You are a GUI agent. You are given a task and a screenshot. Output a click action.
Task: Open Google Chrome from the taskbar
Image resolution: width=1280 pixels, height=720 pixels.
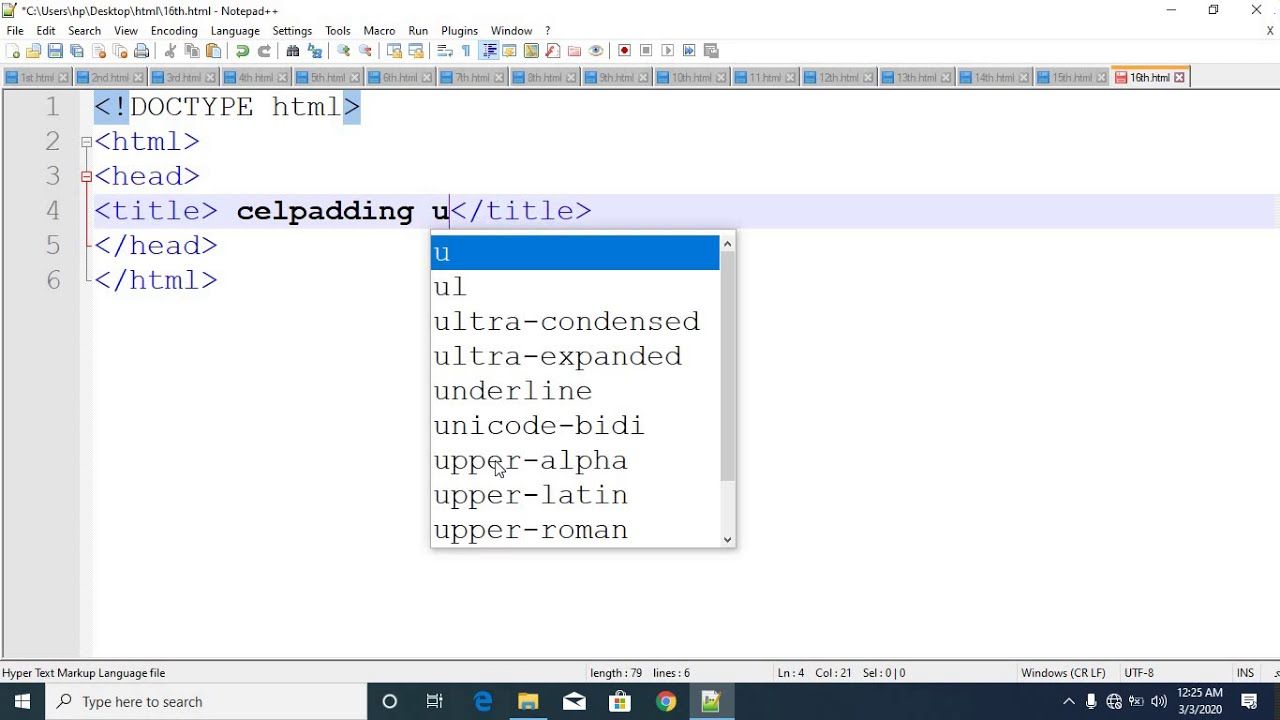point(666,702)
